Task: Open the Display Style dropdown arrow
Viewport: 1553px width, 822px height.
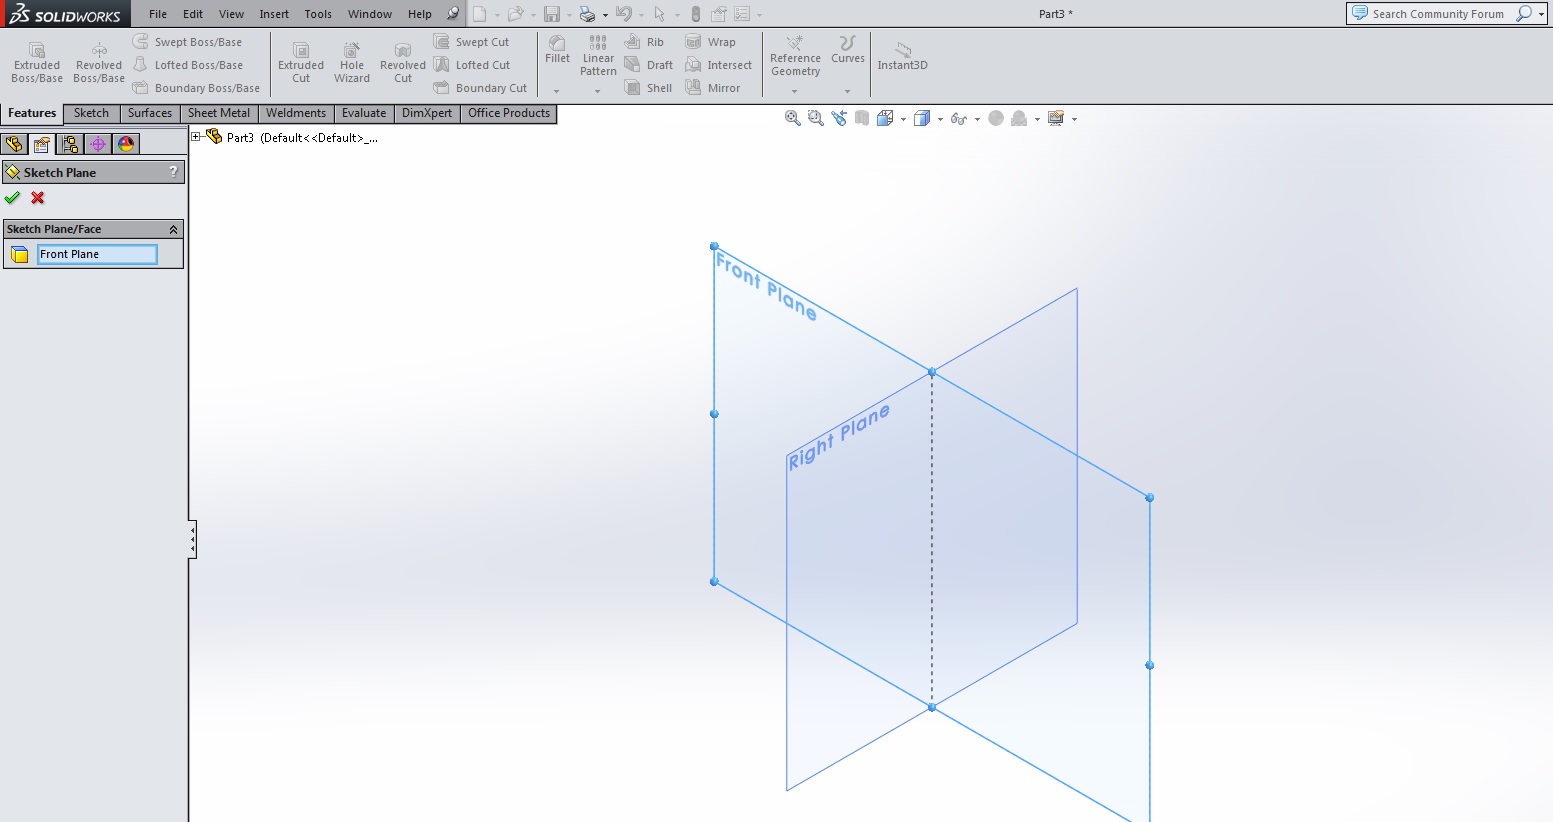Action: (x=940, y=119)
